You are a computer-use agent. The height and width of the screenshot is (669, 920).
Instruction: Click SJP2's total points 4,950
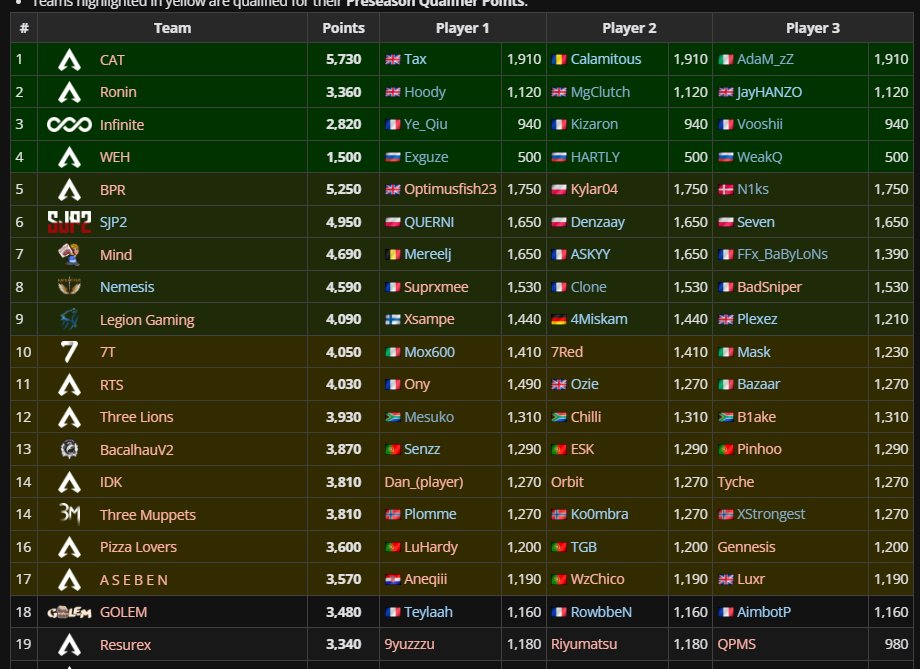click(x=343, y=222)
